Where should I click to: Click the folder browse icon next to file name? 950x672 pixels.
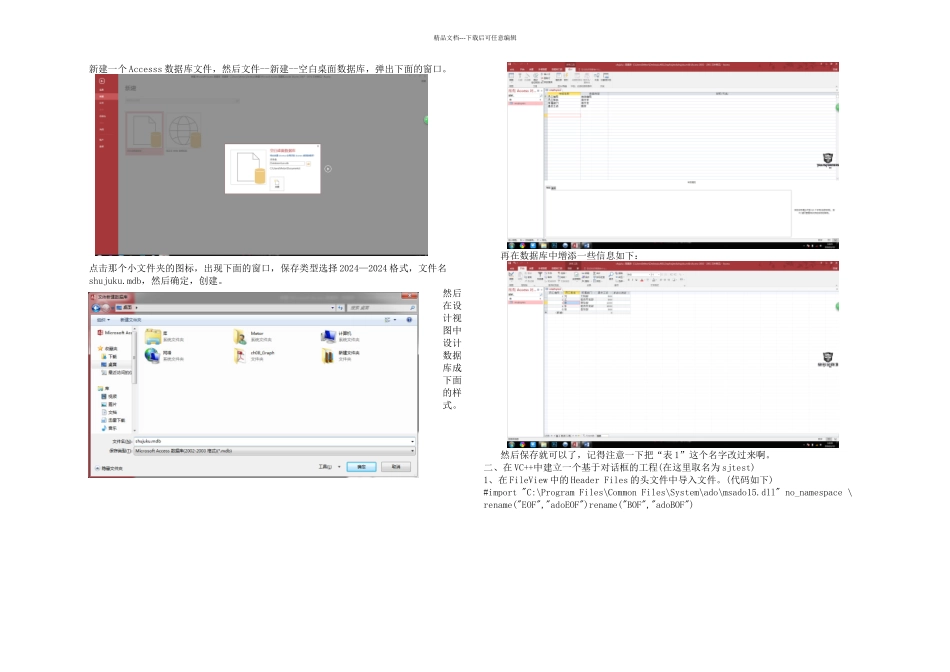point(308,164)
